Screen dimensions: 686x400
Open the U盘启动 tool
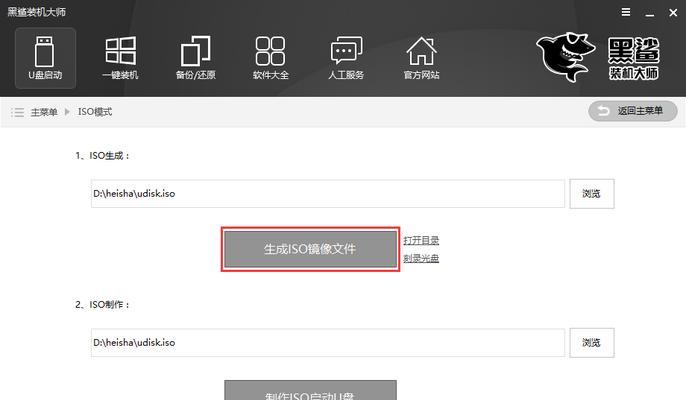(45, 58)
